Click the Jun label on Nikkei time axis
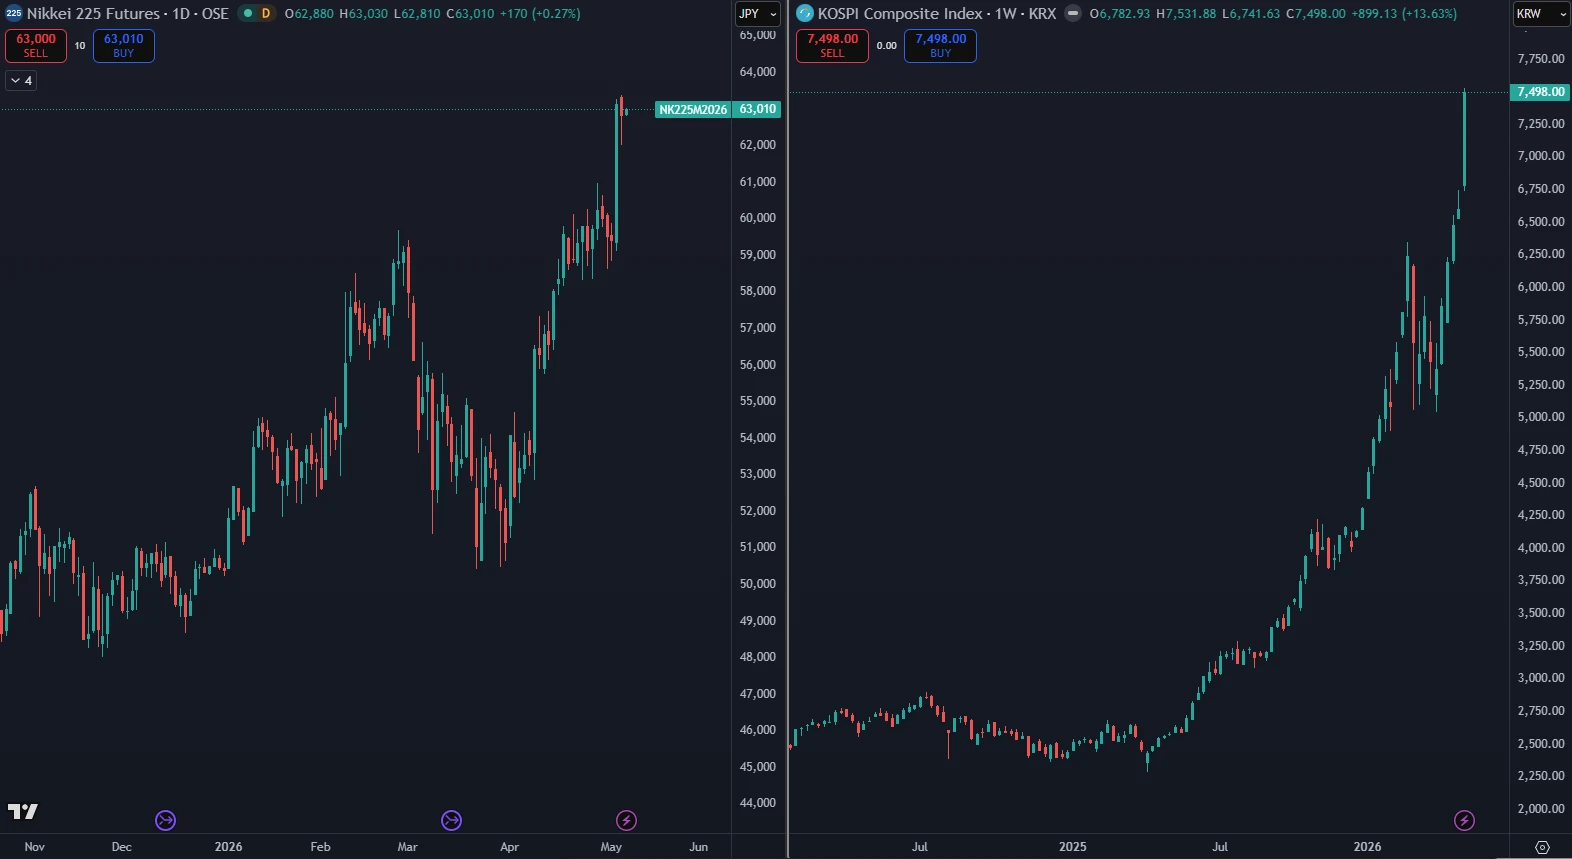Screen dimensions: 1572x859 tap(699, 847)
